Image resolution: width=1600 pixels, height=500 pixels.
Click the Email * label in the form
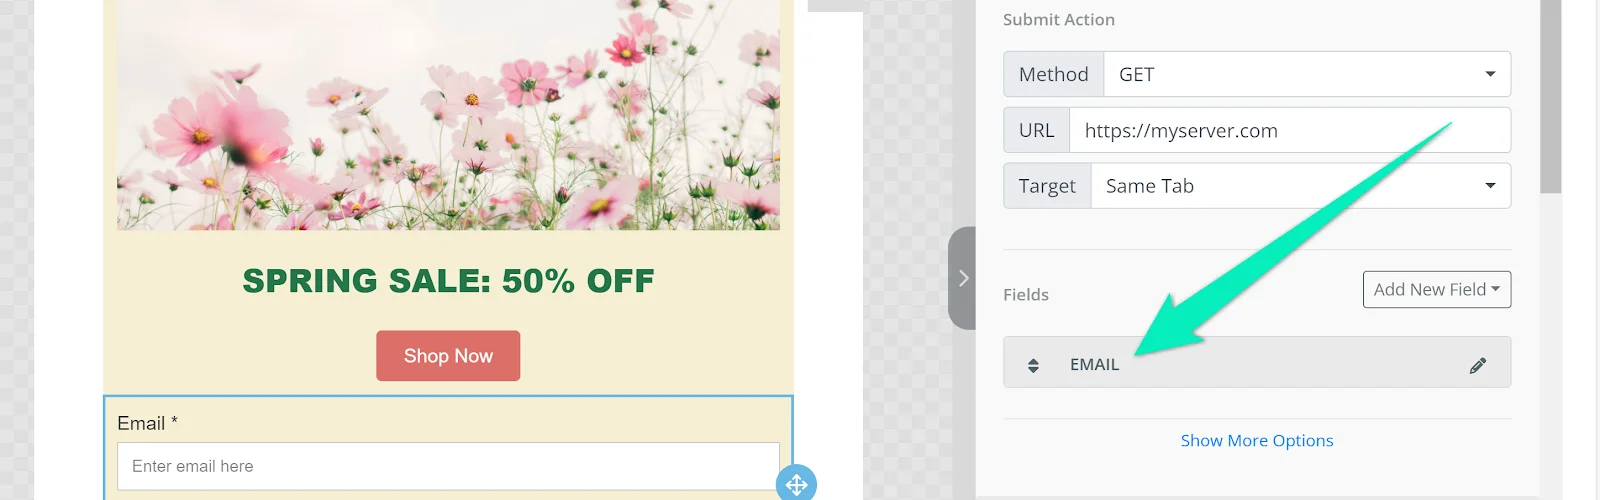point(147,423)
